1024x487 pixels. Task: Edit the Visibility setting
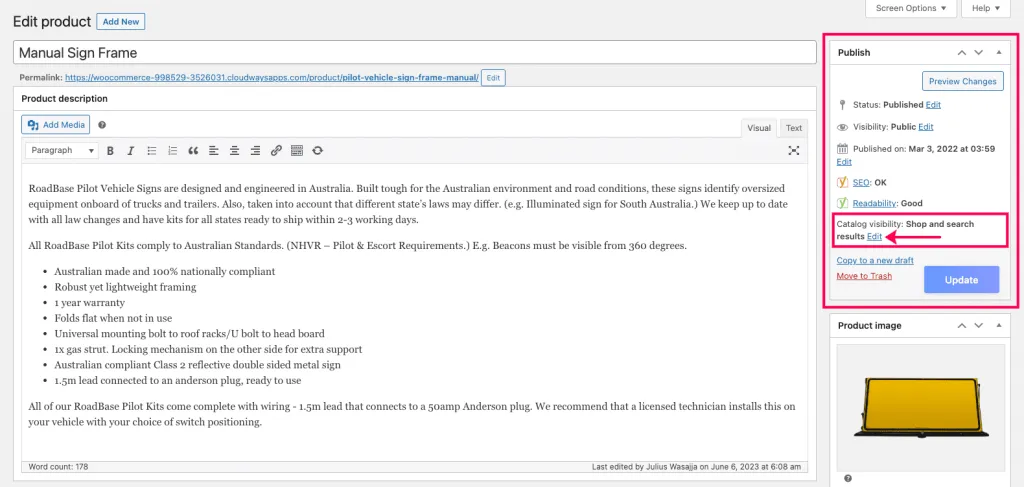point(925,127)
